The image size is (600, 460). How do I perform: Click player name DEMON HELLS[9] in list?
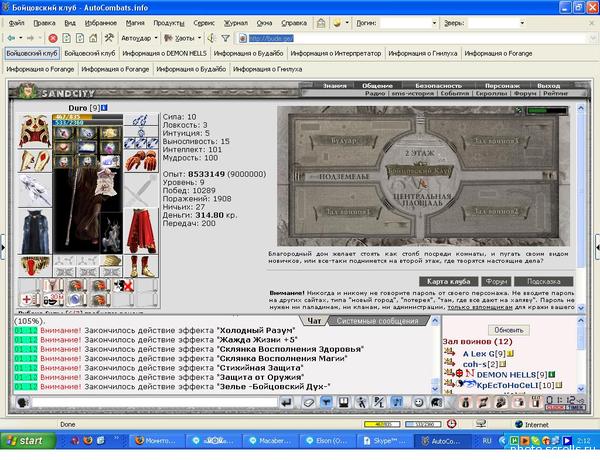pyautogui.click(x=512, y=375)
